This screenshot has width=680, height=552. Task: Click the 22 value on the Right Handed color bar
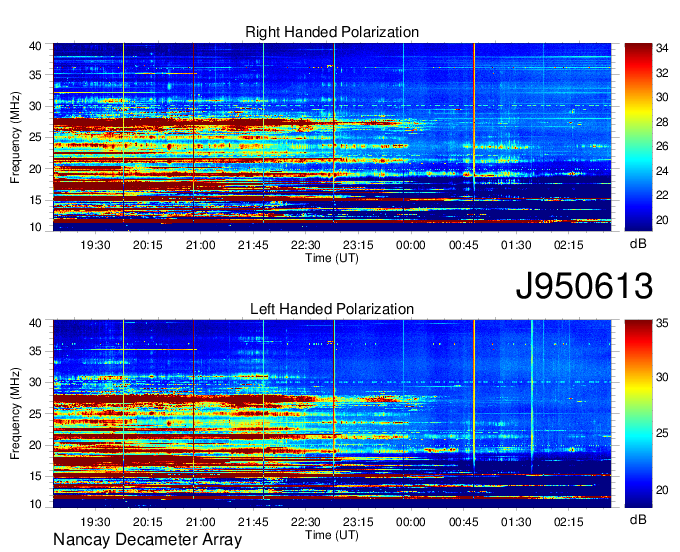pos(662,195)
